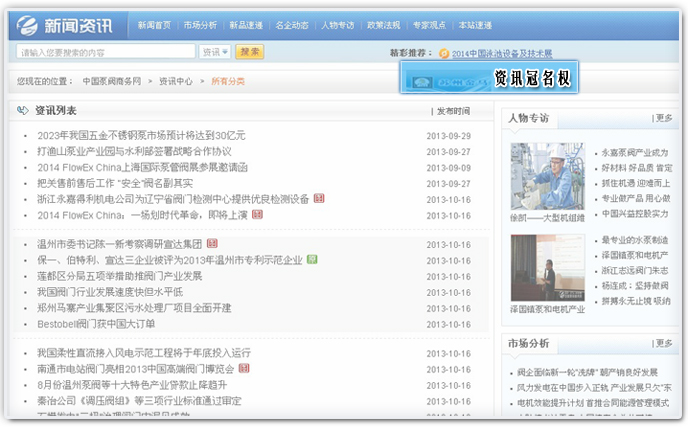The height and width of the screenshot is (429, 688).
Task: Click the green icon after 保一、伯特利 headline
Action: 312,259
